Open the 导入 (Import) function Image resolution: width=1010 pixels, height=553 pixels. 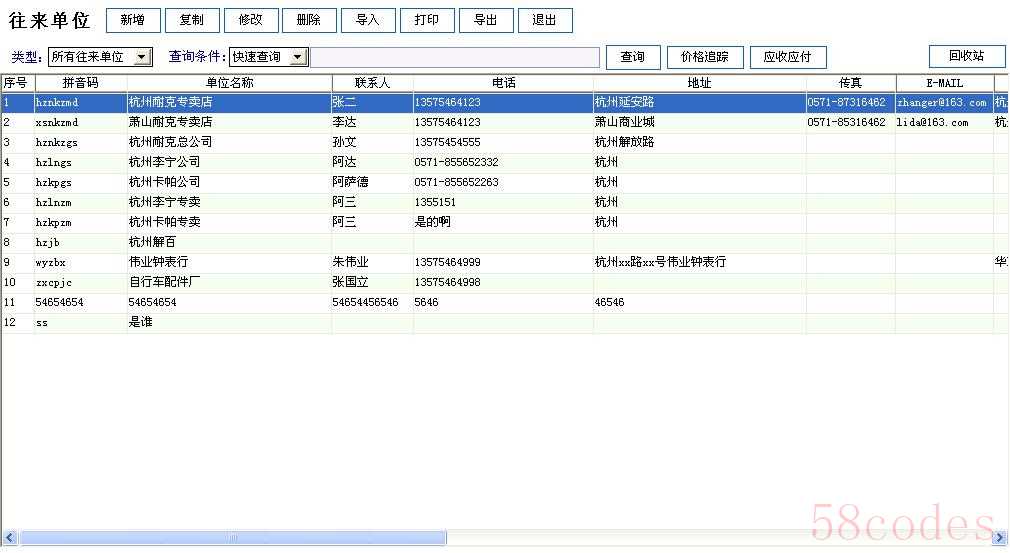coord(368,20)
